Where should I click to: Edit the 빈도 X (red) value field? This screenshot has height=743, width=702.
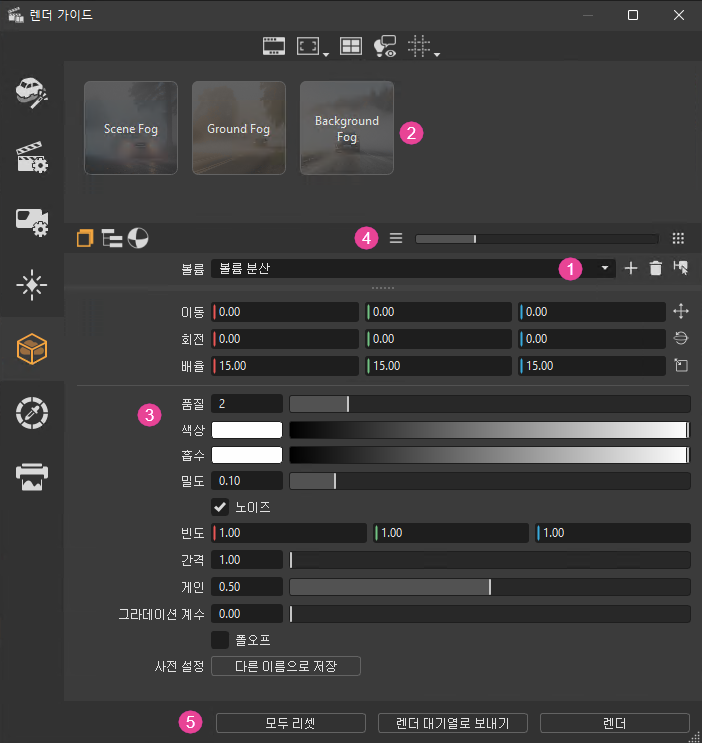pos(289,533)
